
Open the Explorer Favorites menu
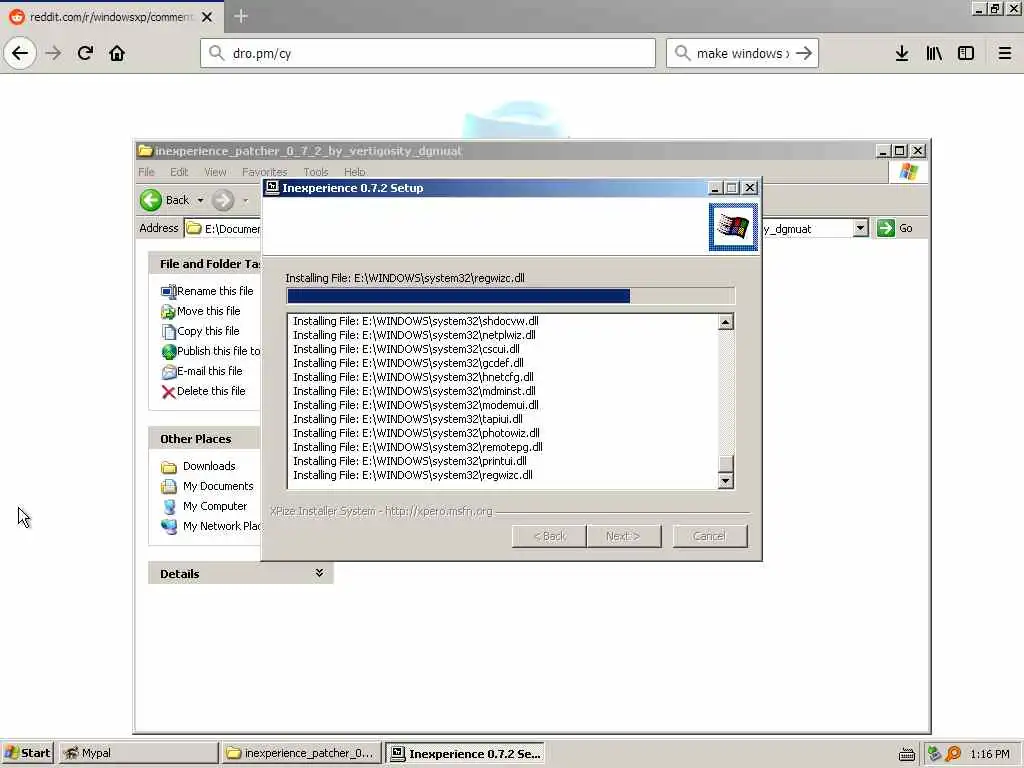(264, 172)
